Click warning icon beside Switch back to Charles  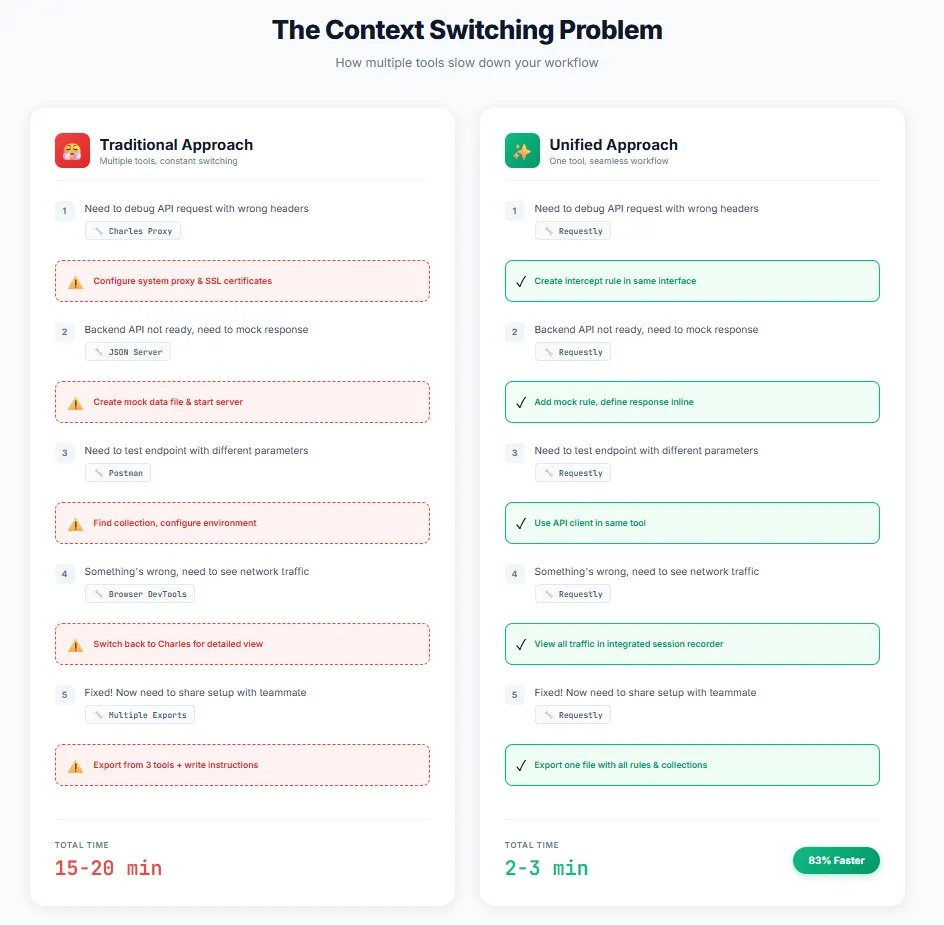75,645
